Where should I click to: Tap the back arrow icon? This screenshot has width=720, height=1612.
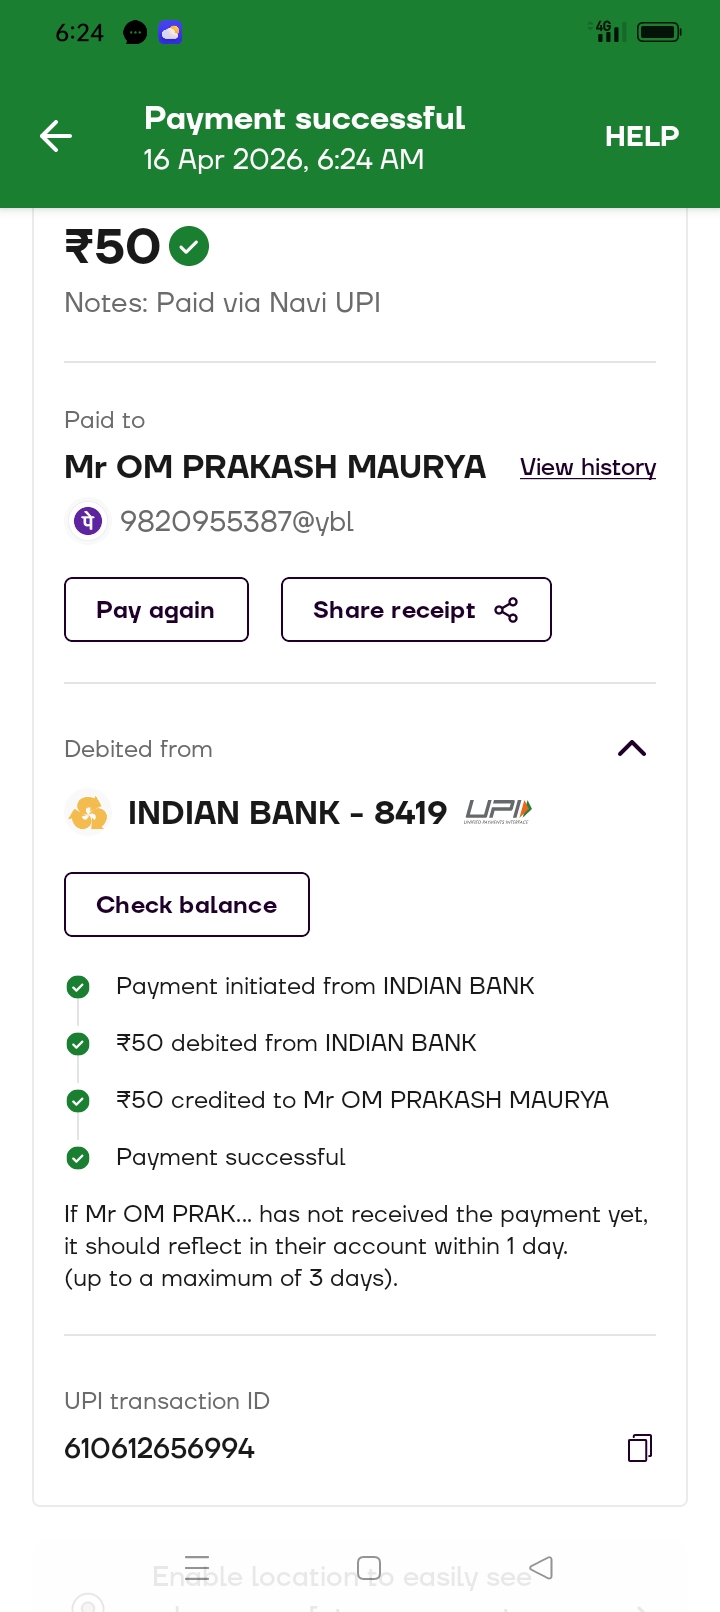tap(56, 136)
